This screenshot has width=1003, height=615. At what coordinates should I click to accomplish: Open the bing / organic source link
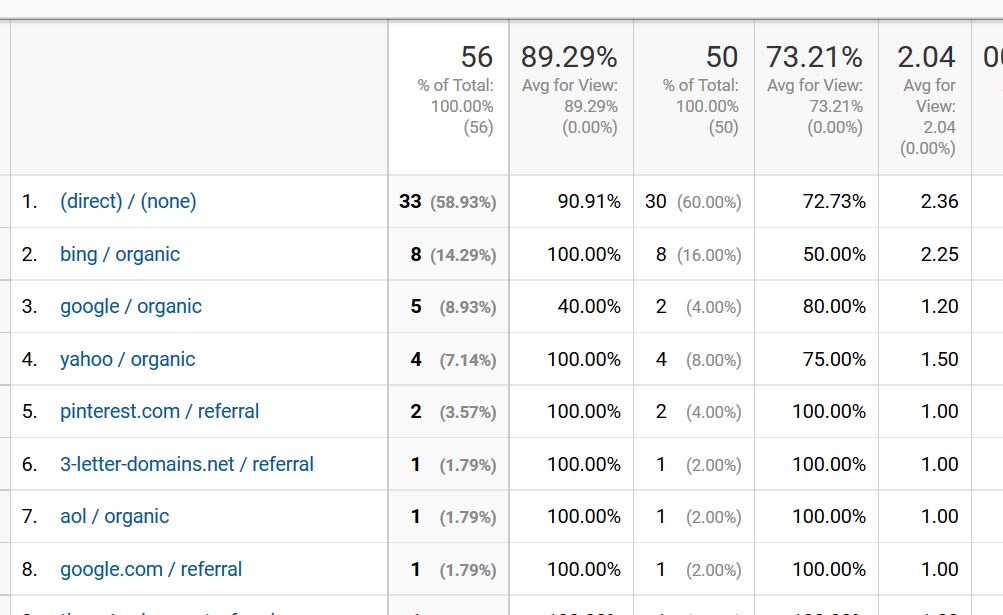click(x=120, y=254)
